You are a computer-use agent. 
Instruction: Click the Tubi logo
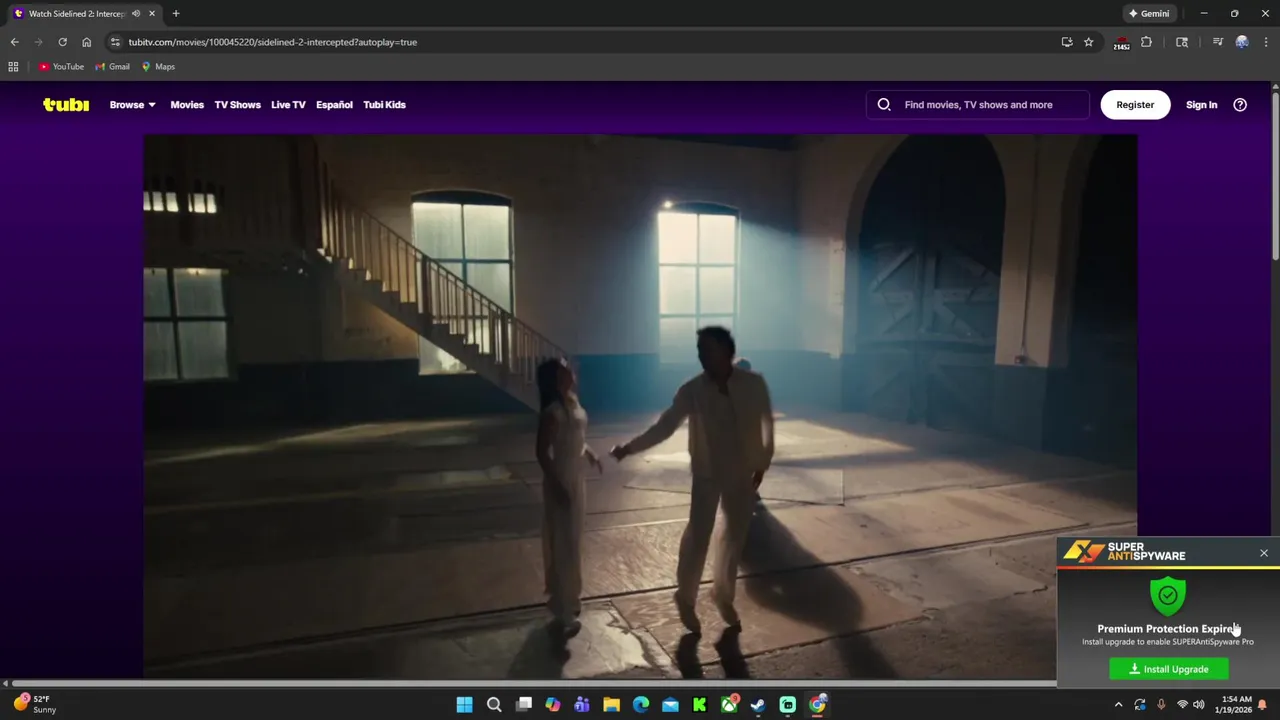66,104
